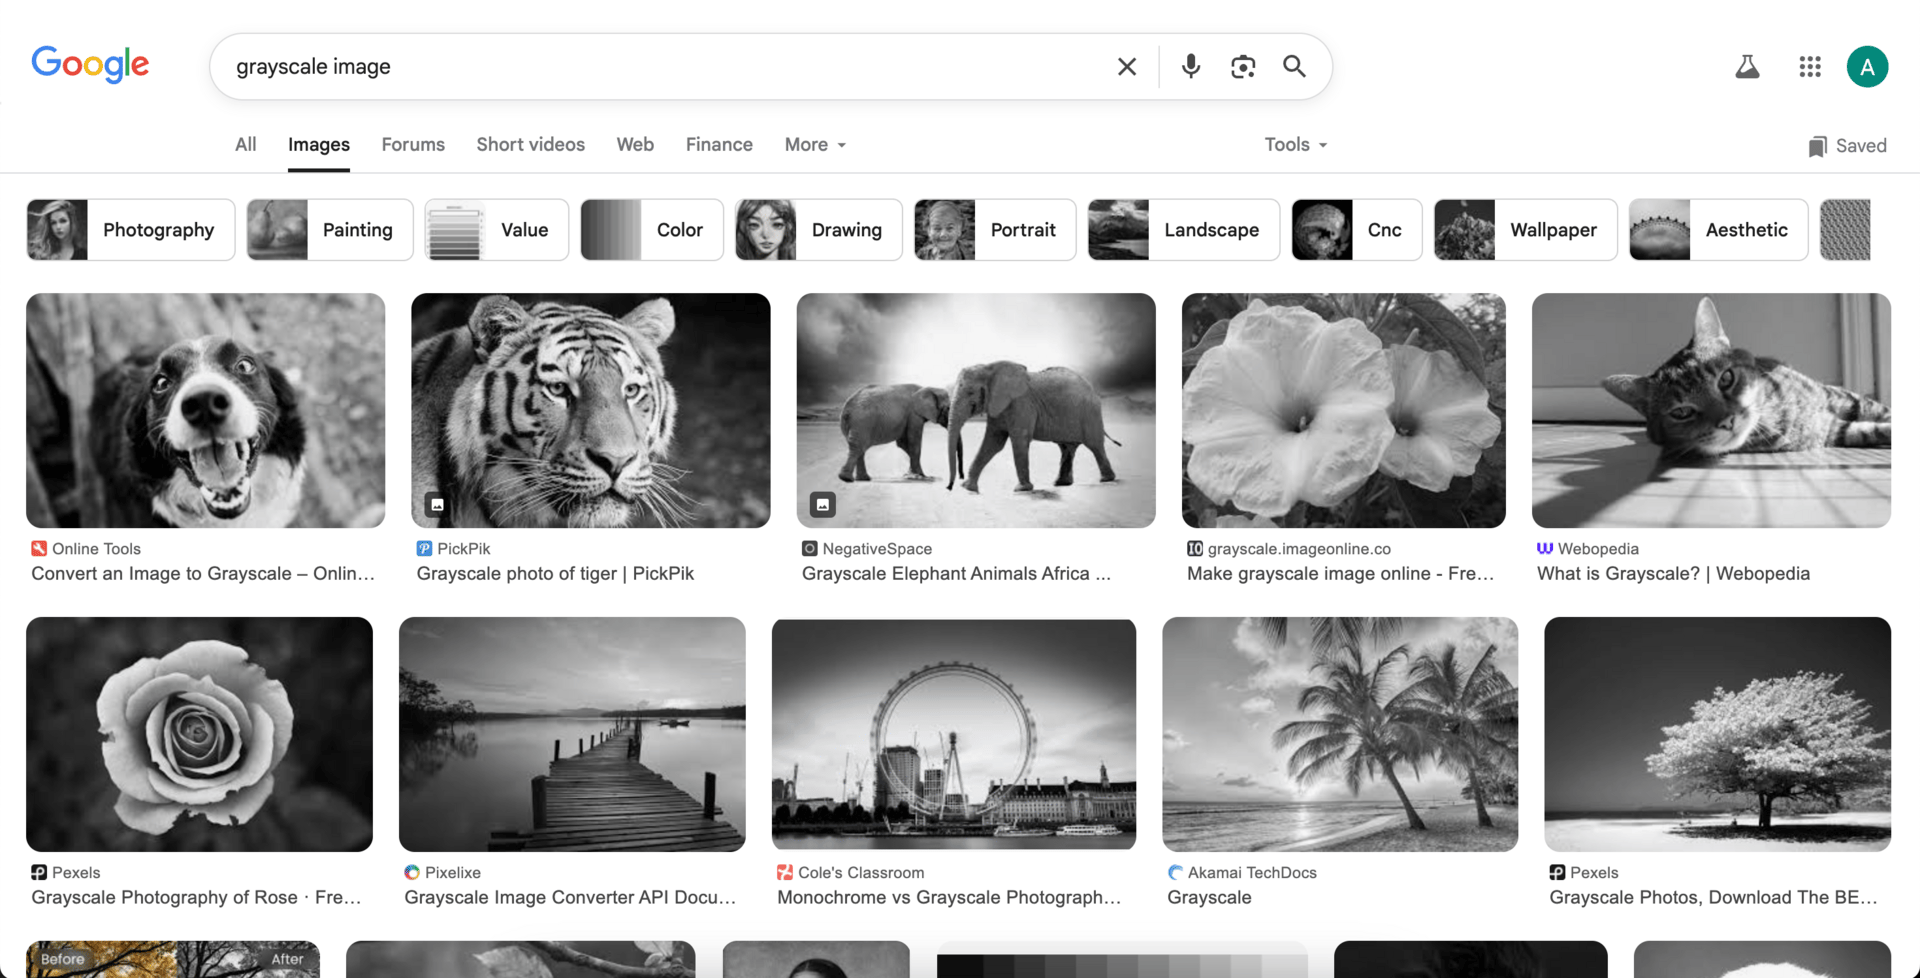Viewport: 1920px width, 978px height.
Task: Open Search Labs flask icon
Action: coord(1747,67)
